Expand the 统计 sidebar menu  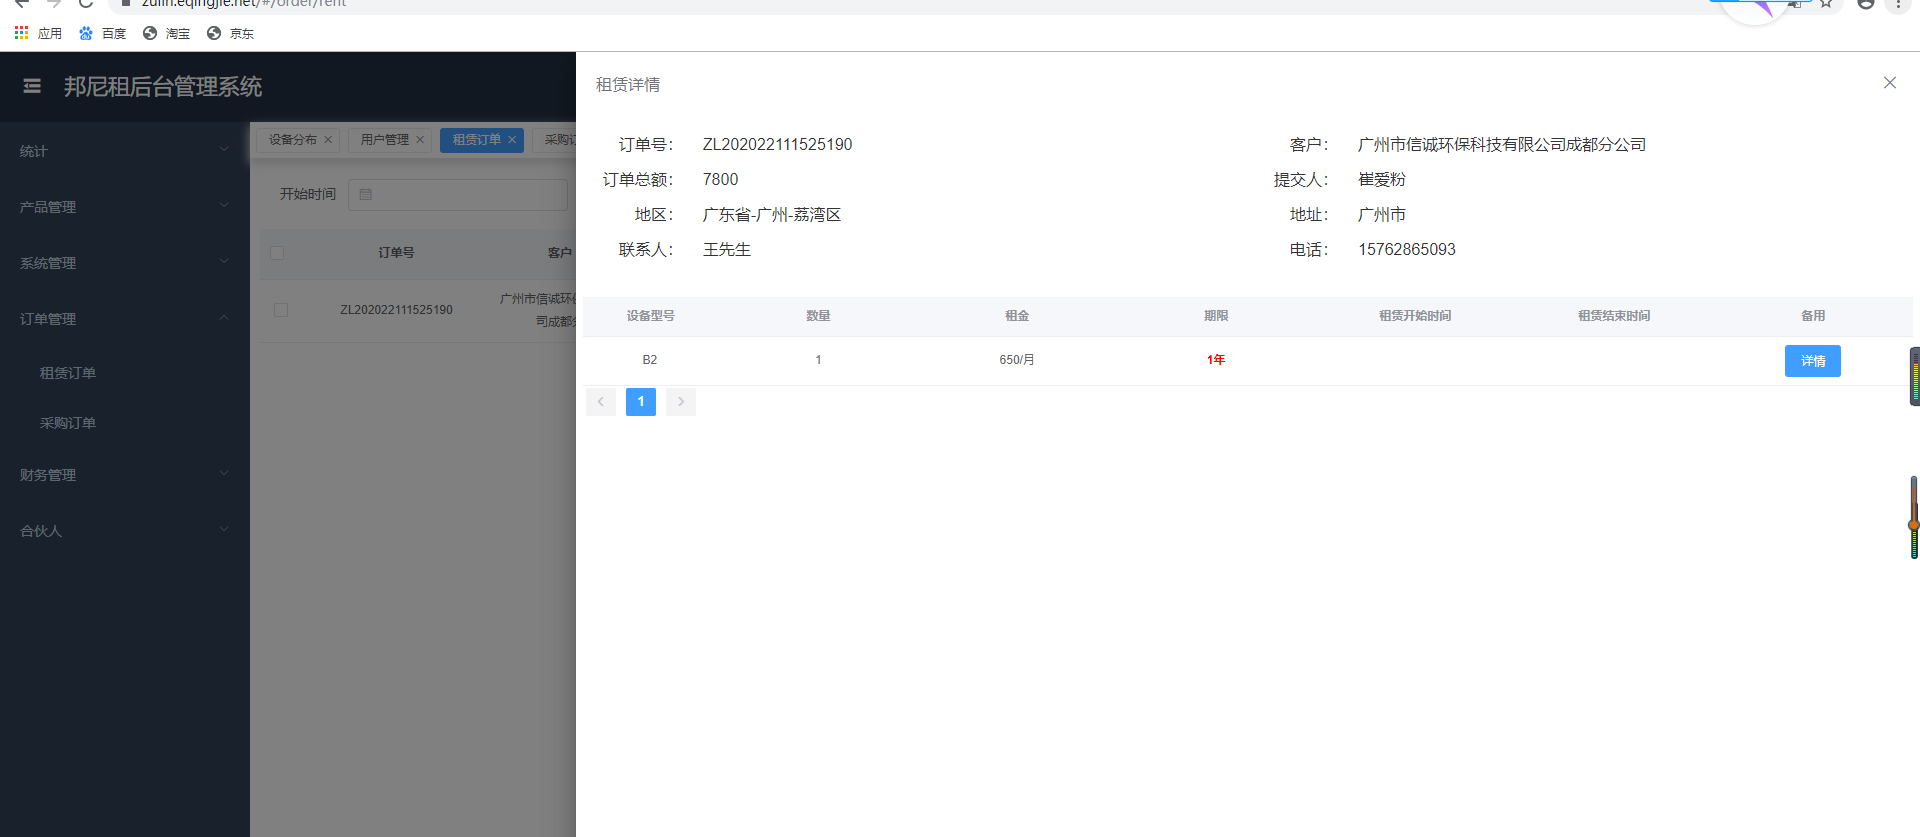pos(125,151)
